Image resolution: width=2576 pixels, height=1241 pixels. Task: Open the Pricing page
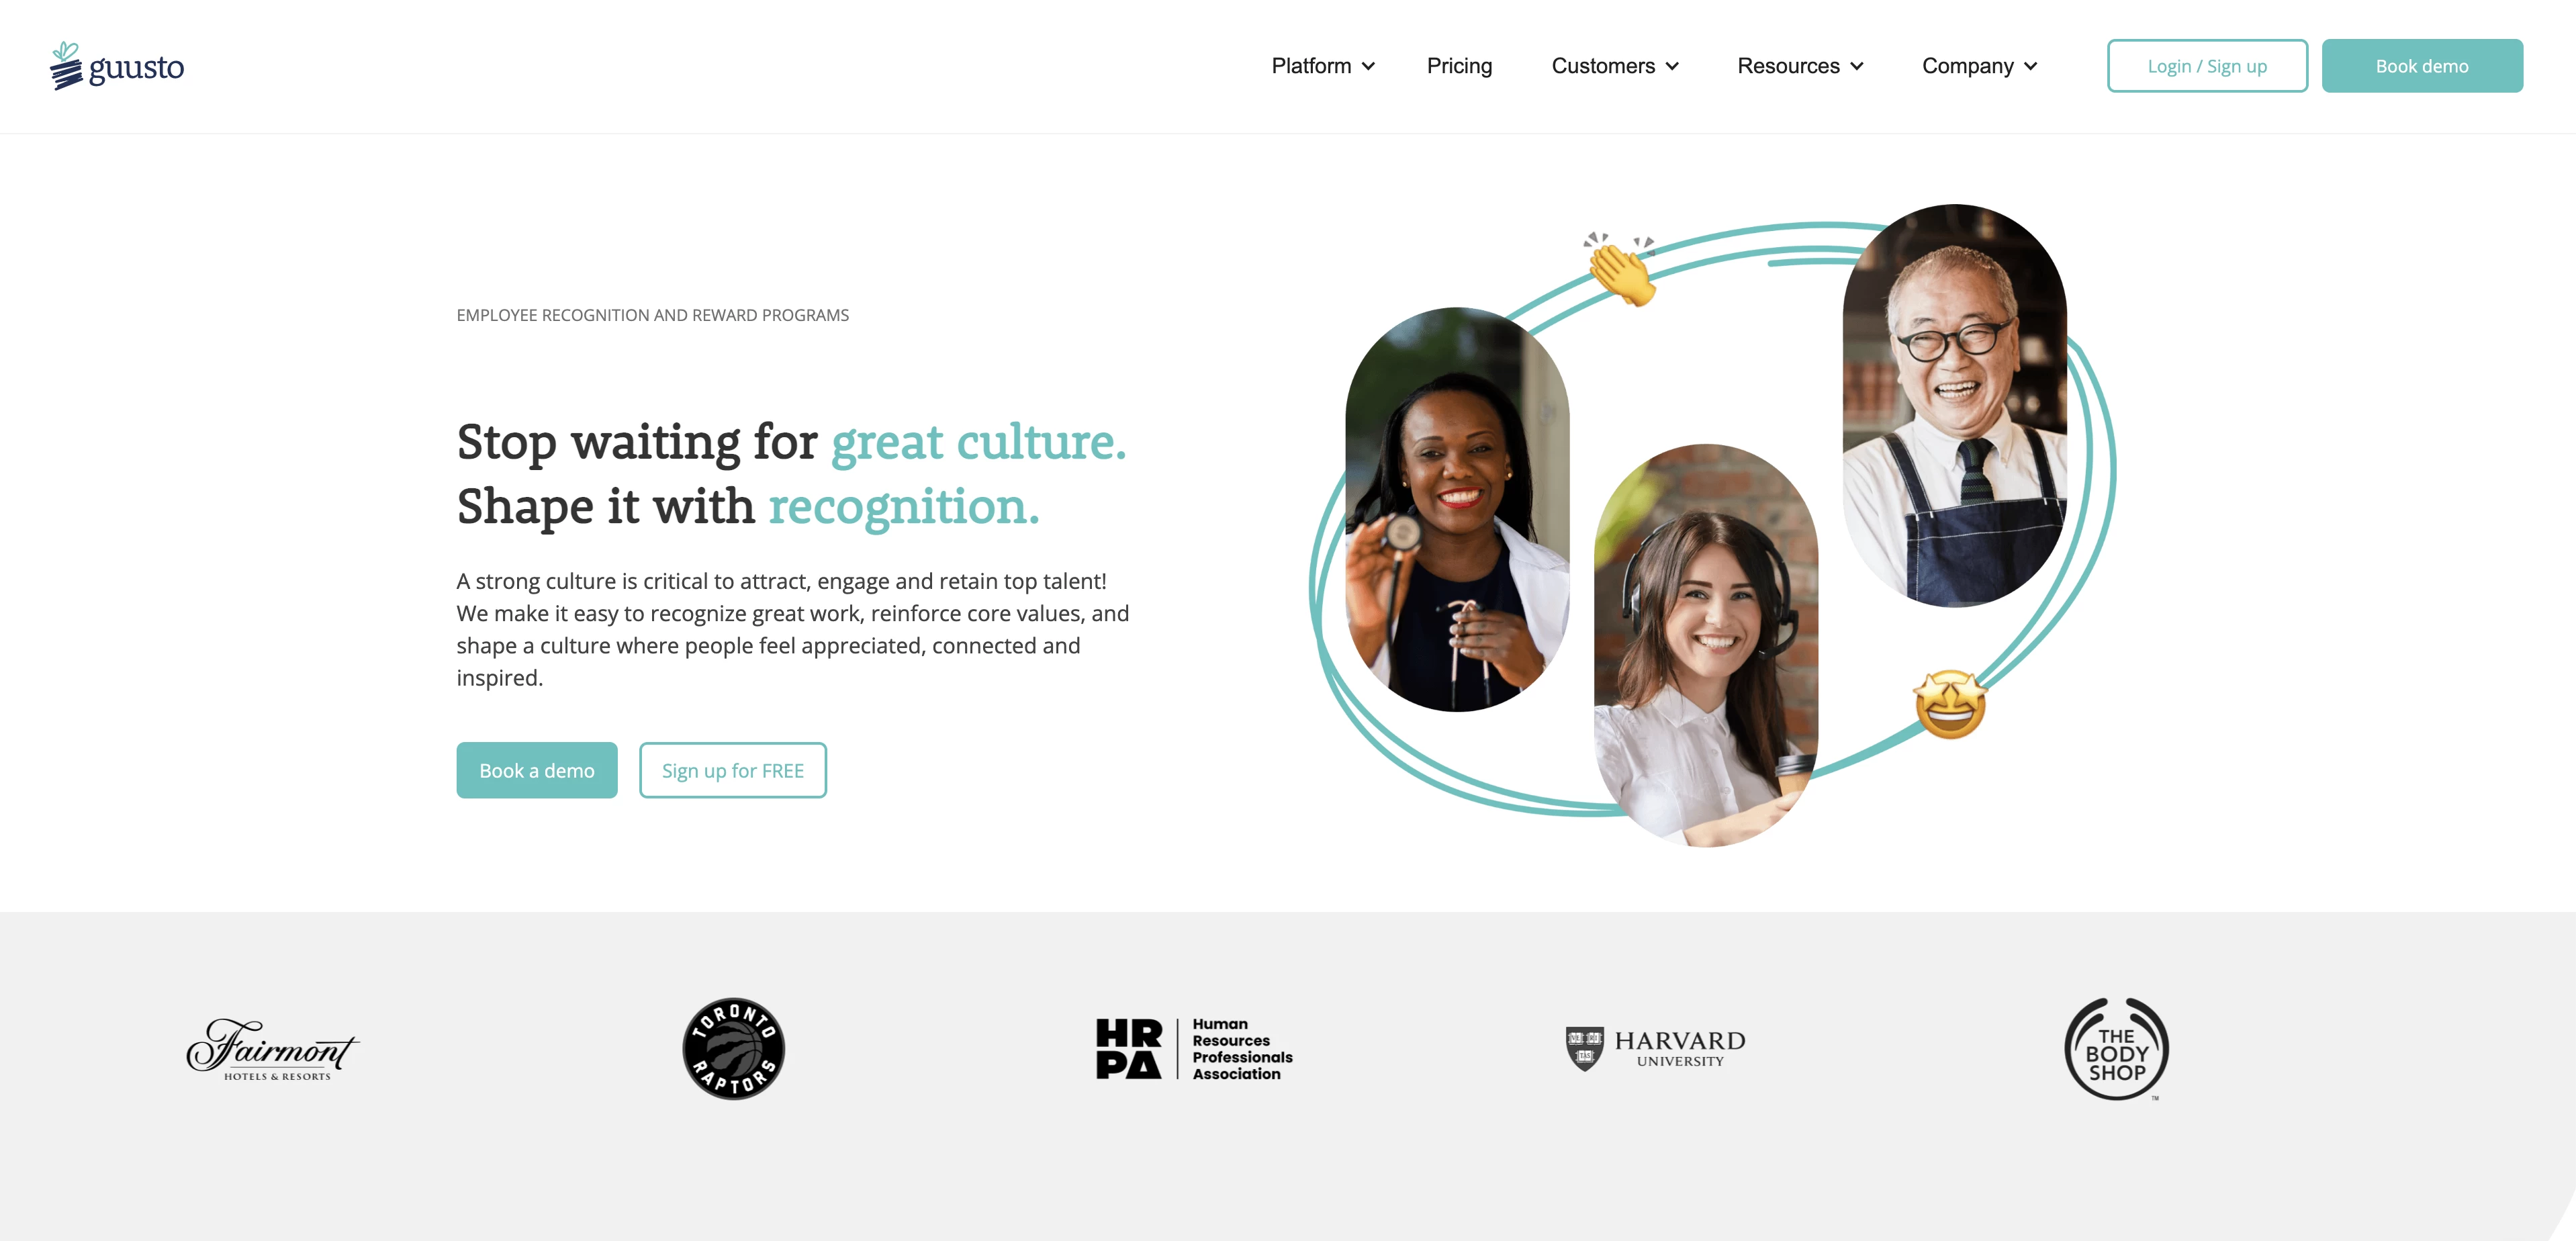tap(1459, 66)
